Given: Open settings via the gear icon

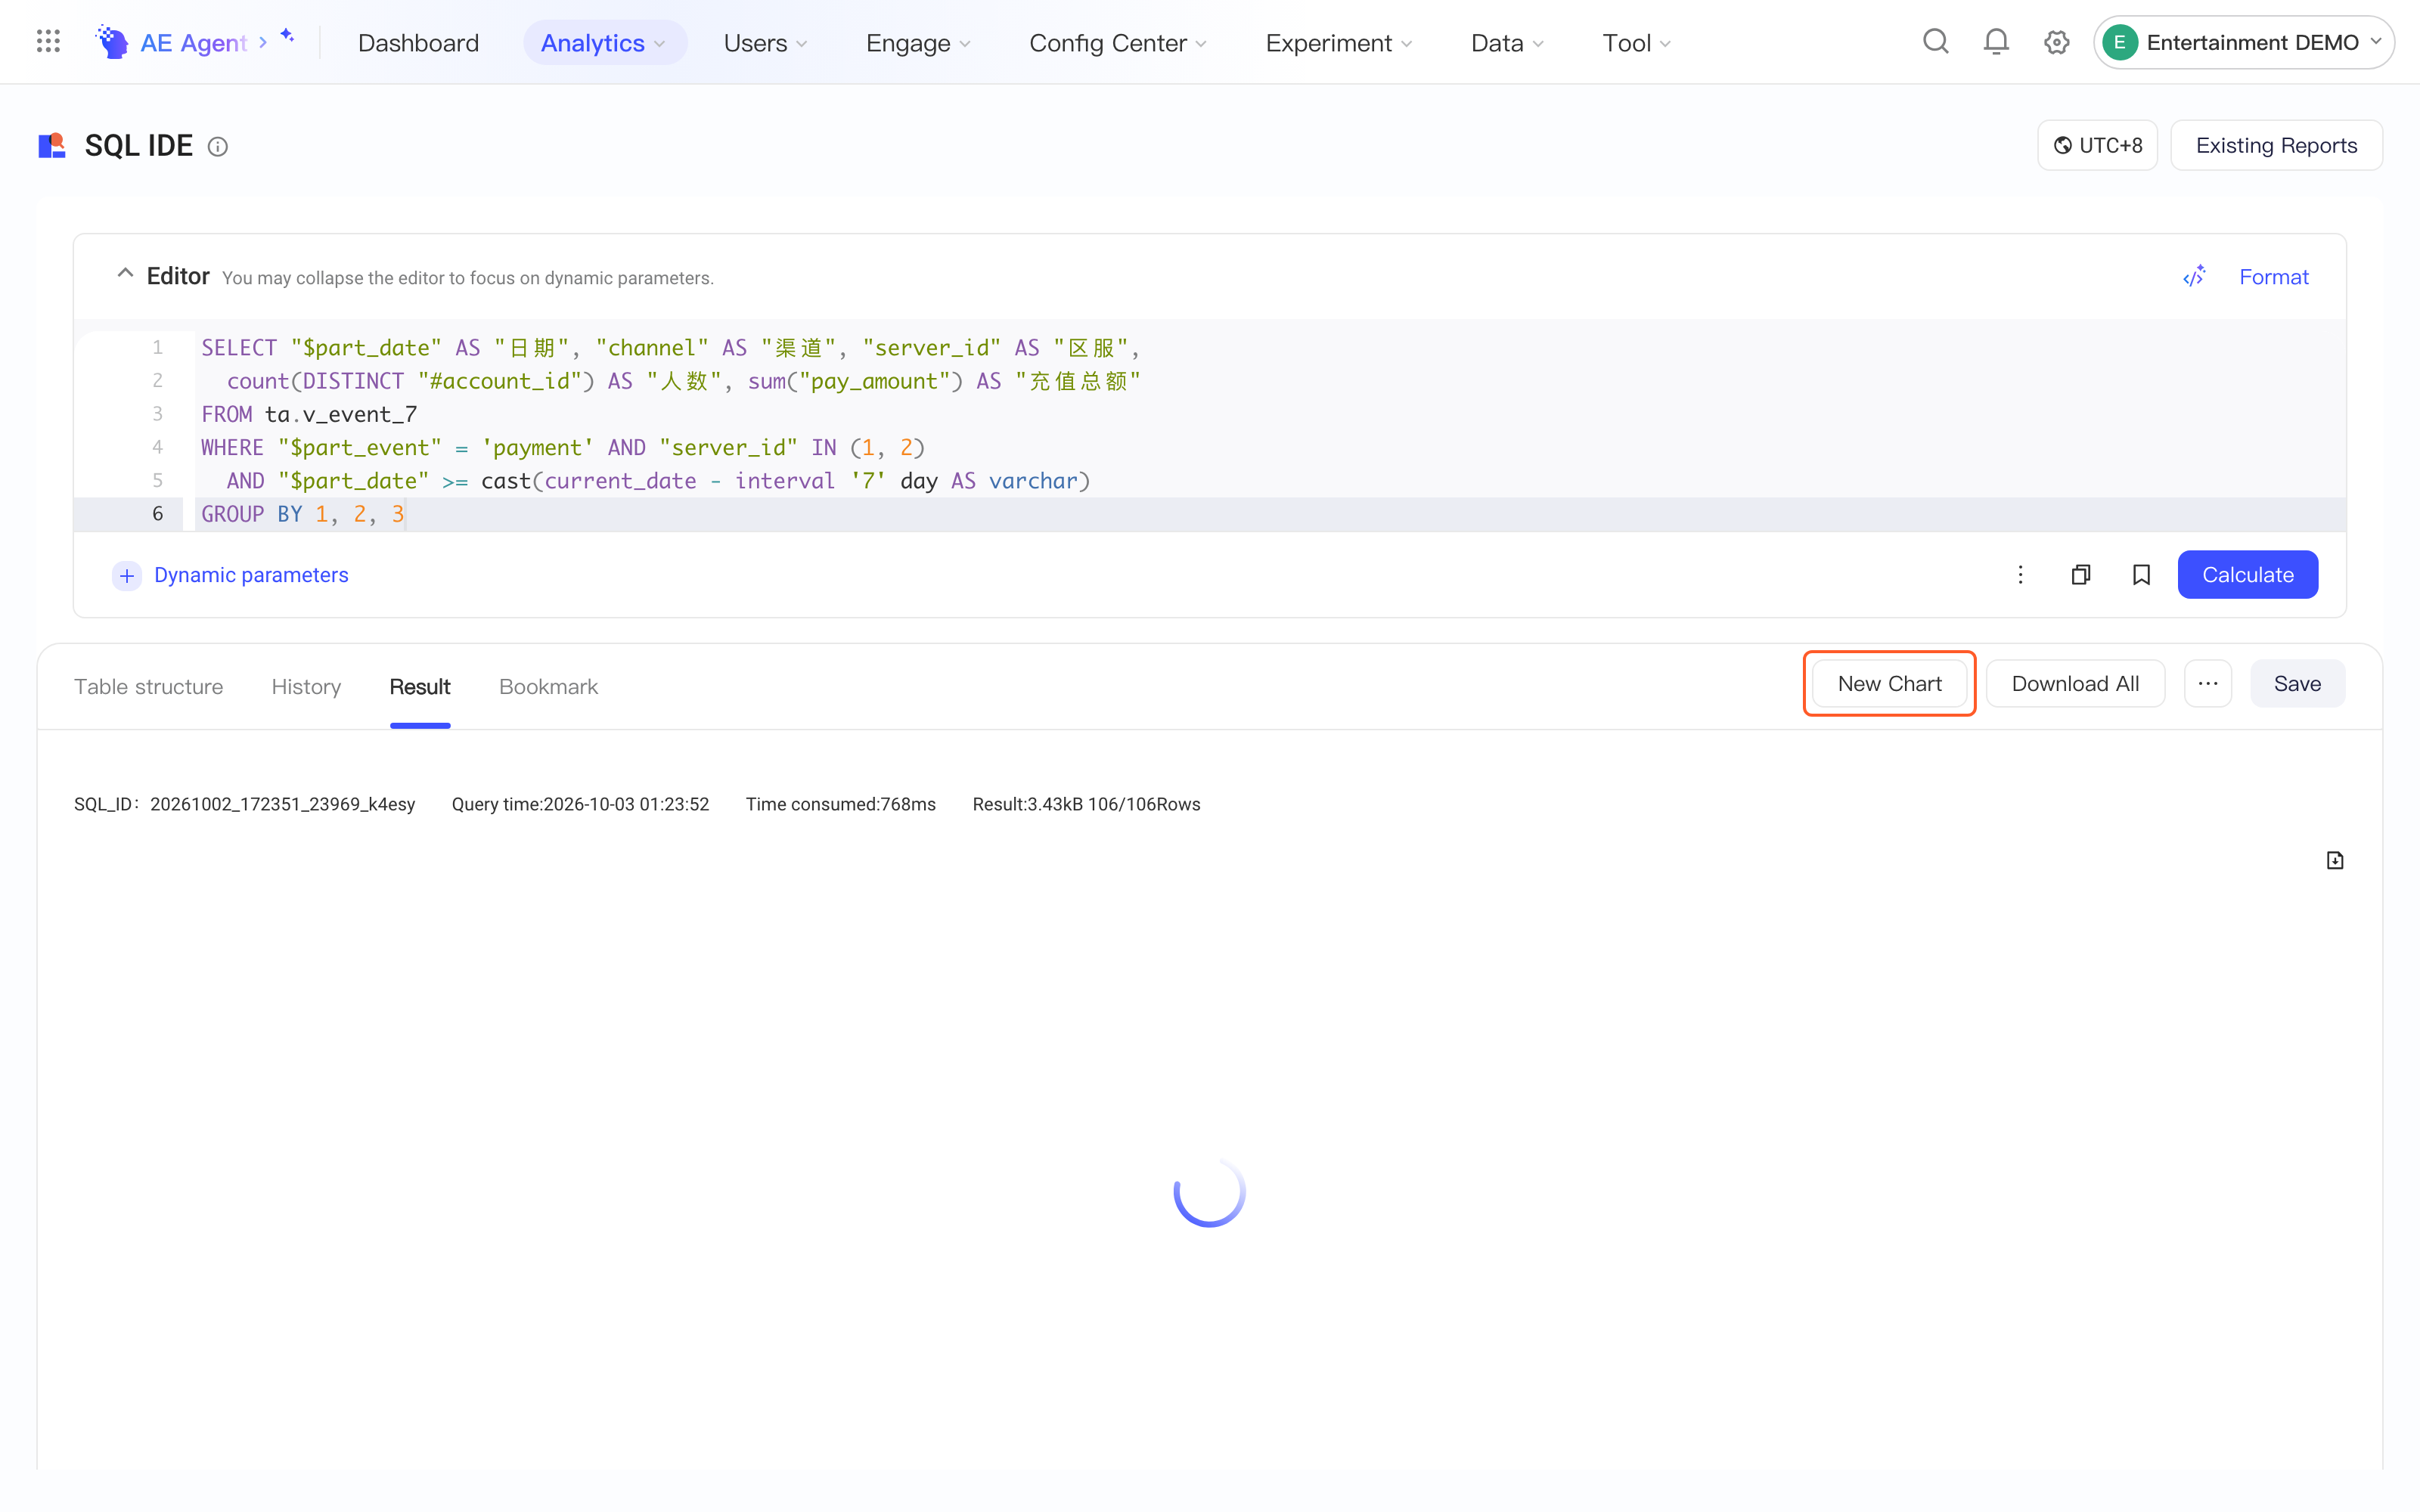Looking at the screenshot, I should pyautogui.click(x=2057, y=42).
